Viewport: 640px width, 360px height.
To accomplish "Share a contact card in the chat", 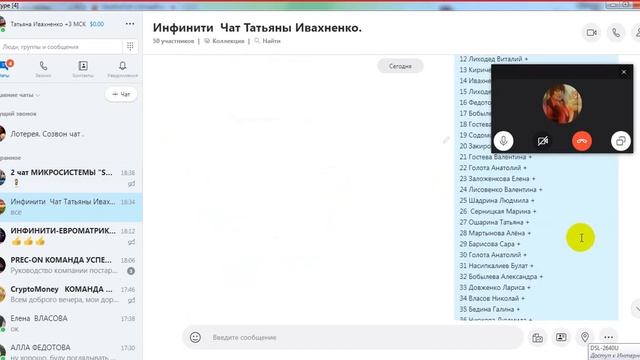I will [x=561, y=337].
